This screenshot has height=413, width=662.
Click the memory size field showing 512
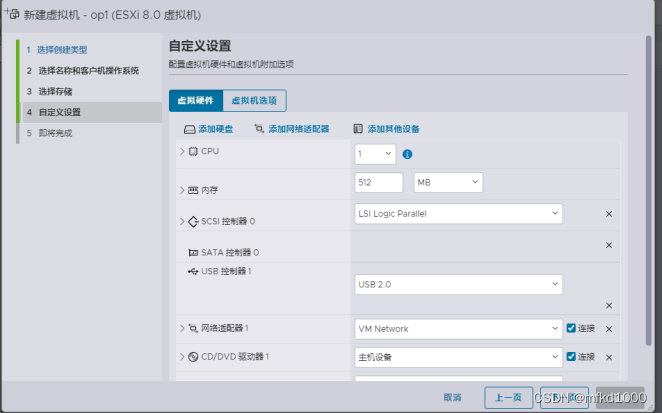379,182
